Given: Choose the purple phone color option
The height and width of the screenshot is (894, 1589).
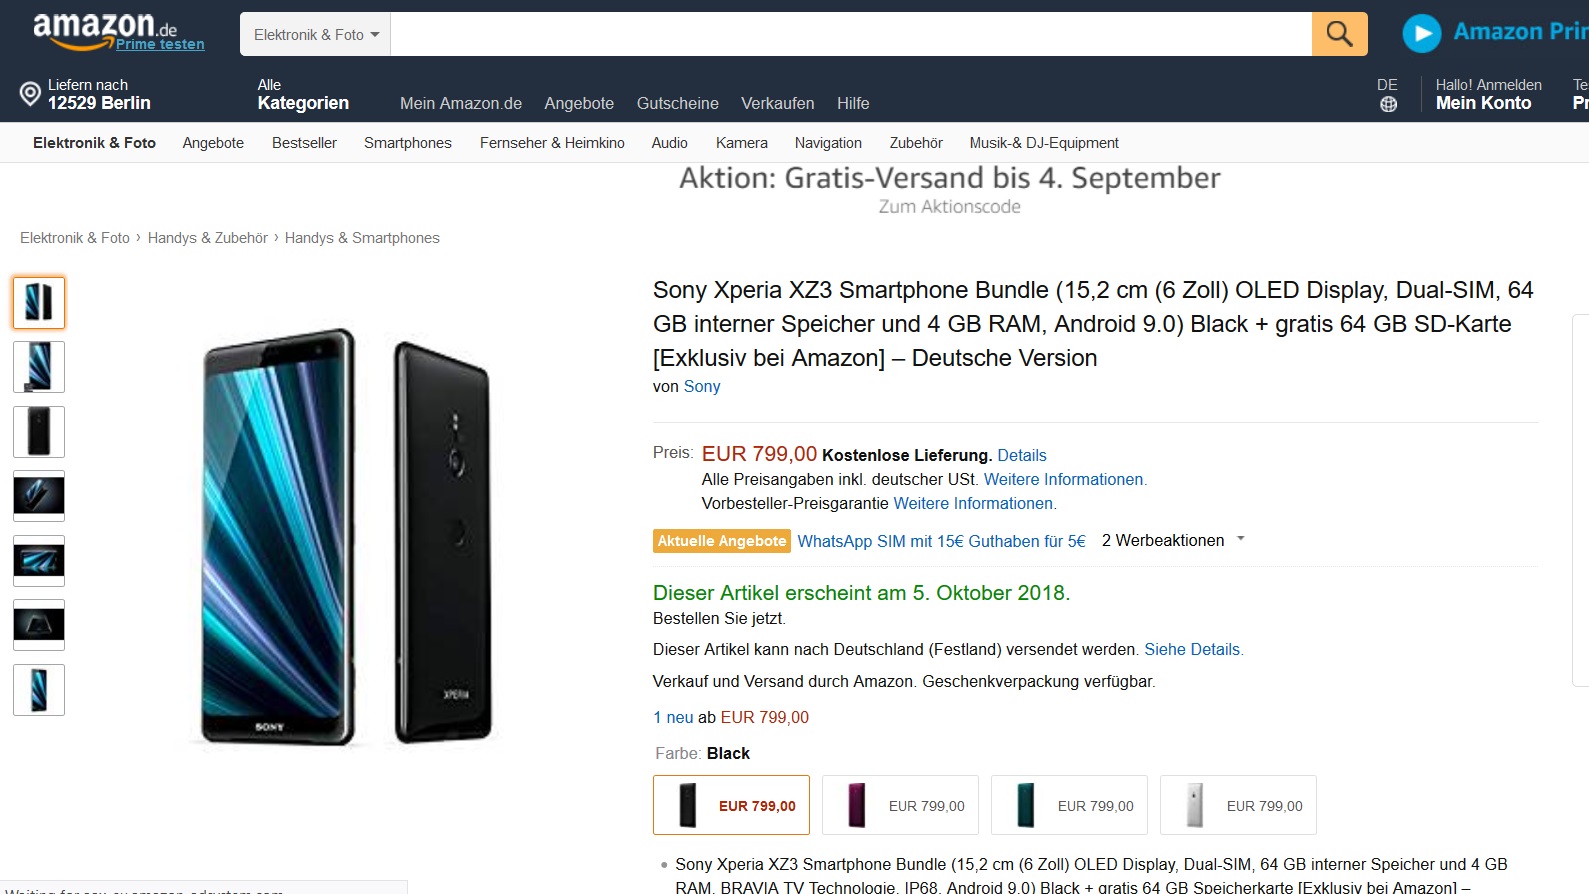Looking at the screenshot, I should [900, 805].
